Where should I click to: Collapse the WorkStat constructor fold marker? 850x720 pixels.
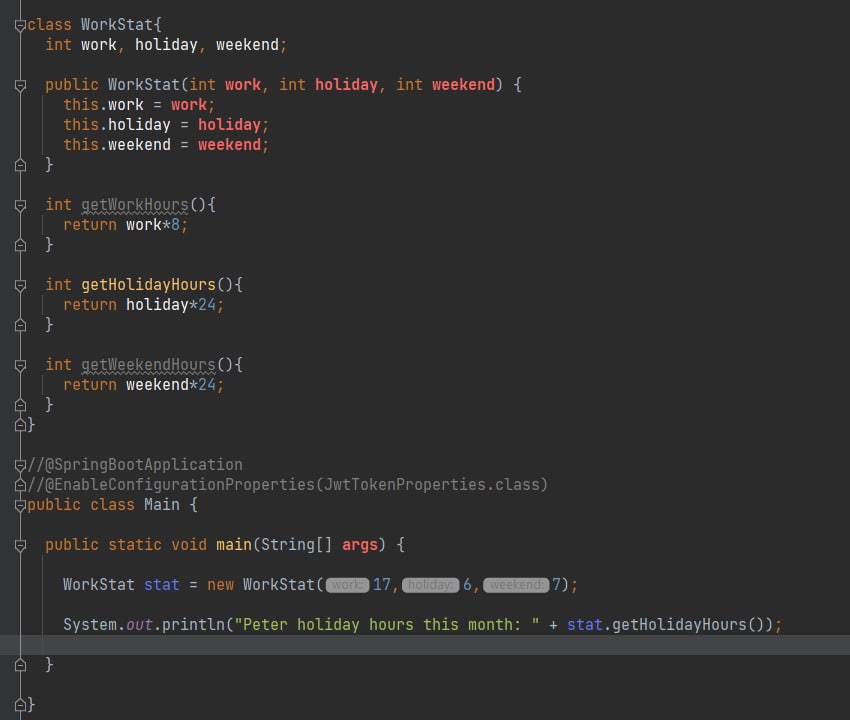(x=20, y=85)
